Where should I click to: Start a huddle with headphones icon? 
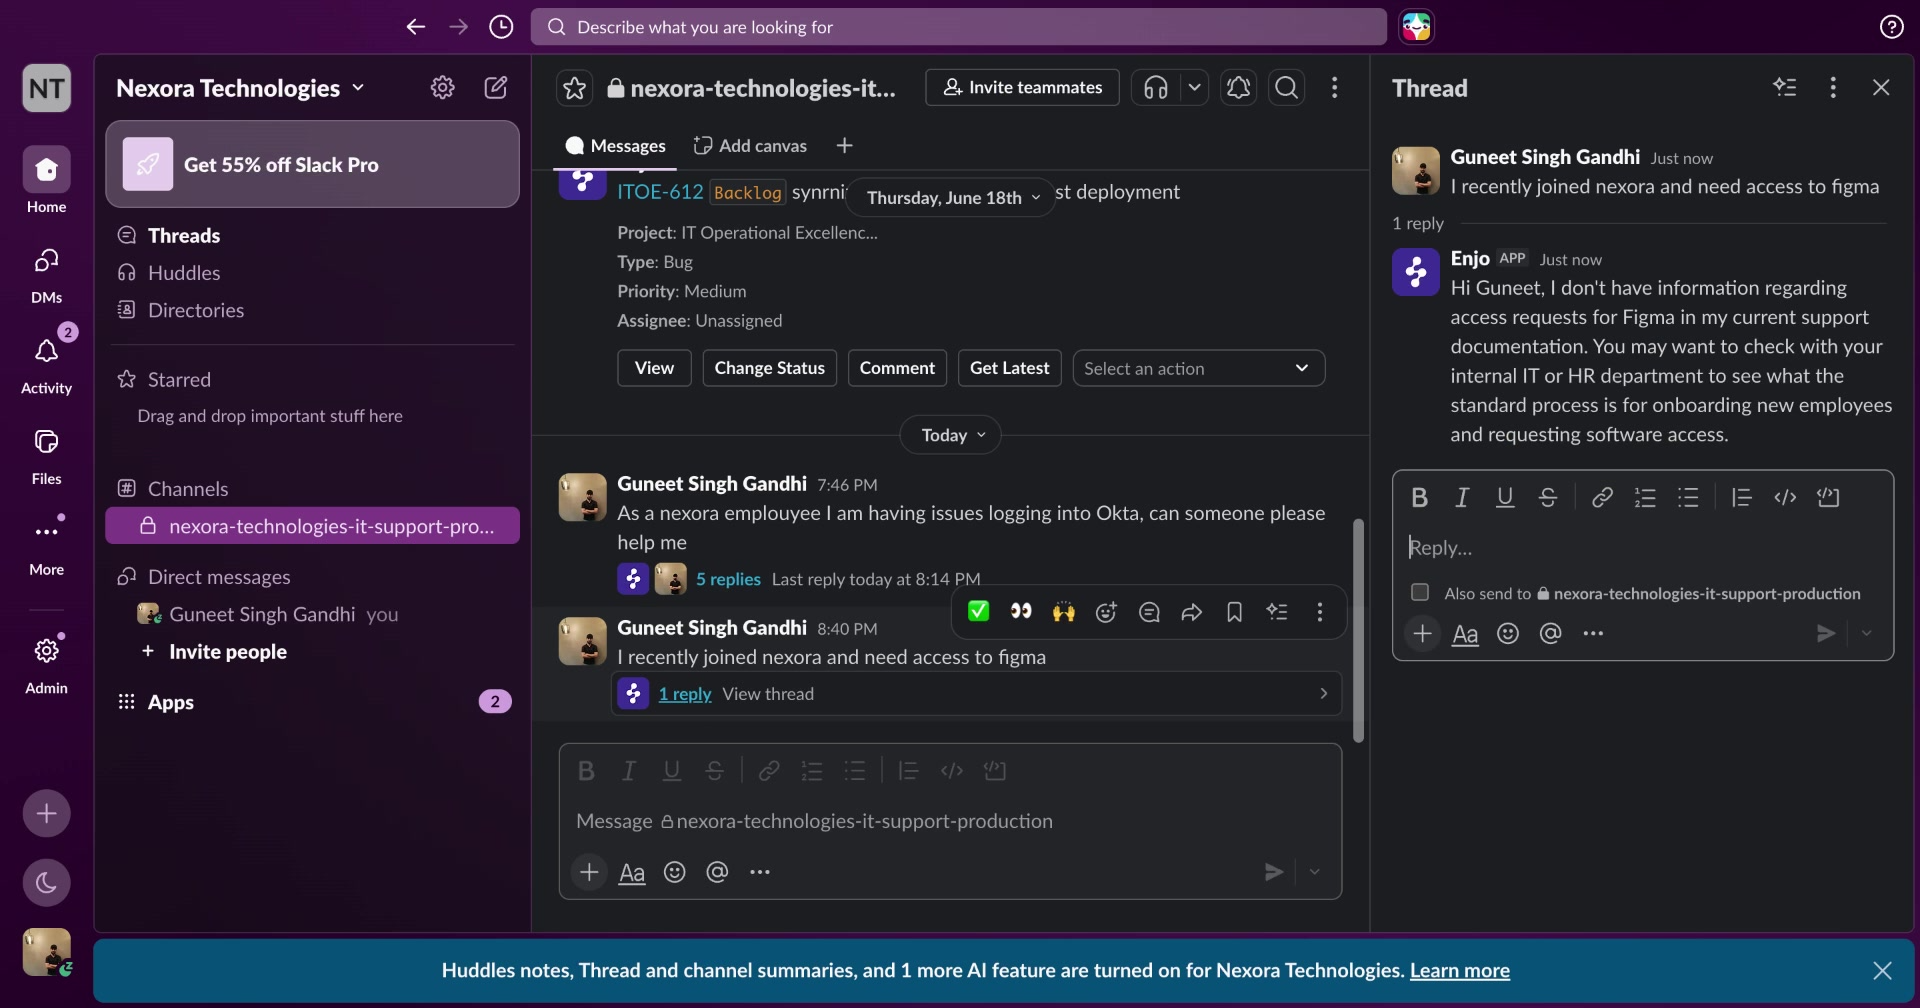tap(1155, 88)
